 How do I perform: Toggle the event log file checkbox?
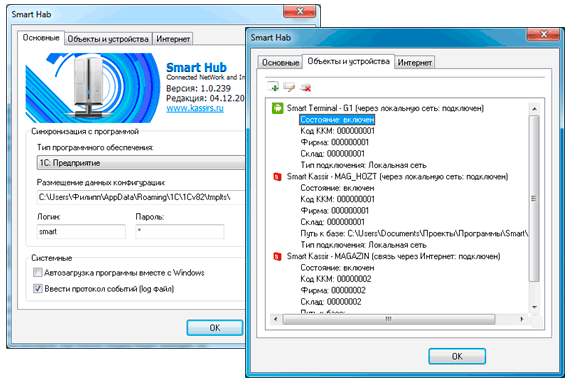(x=37, y=289)
